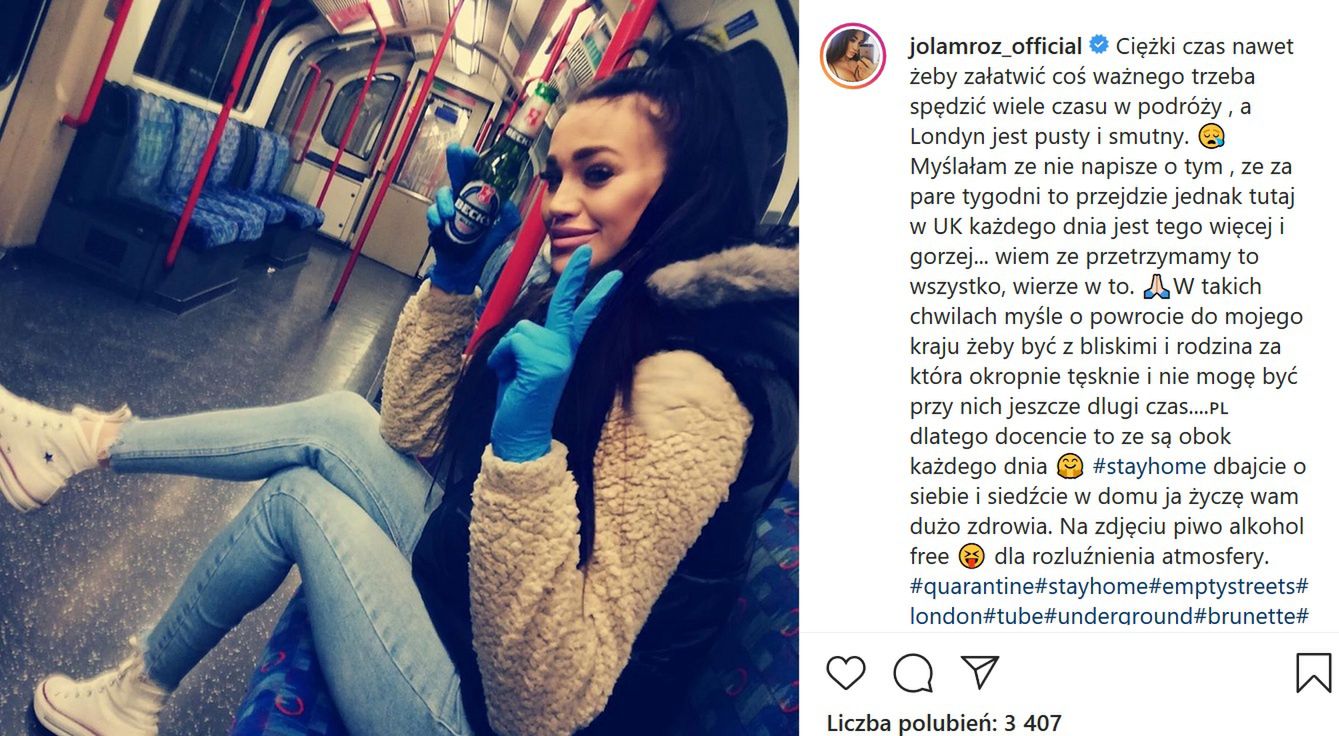
Task: Like the post with heart icon
Action: click(x=846, y=672)
